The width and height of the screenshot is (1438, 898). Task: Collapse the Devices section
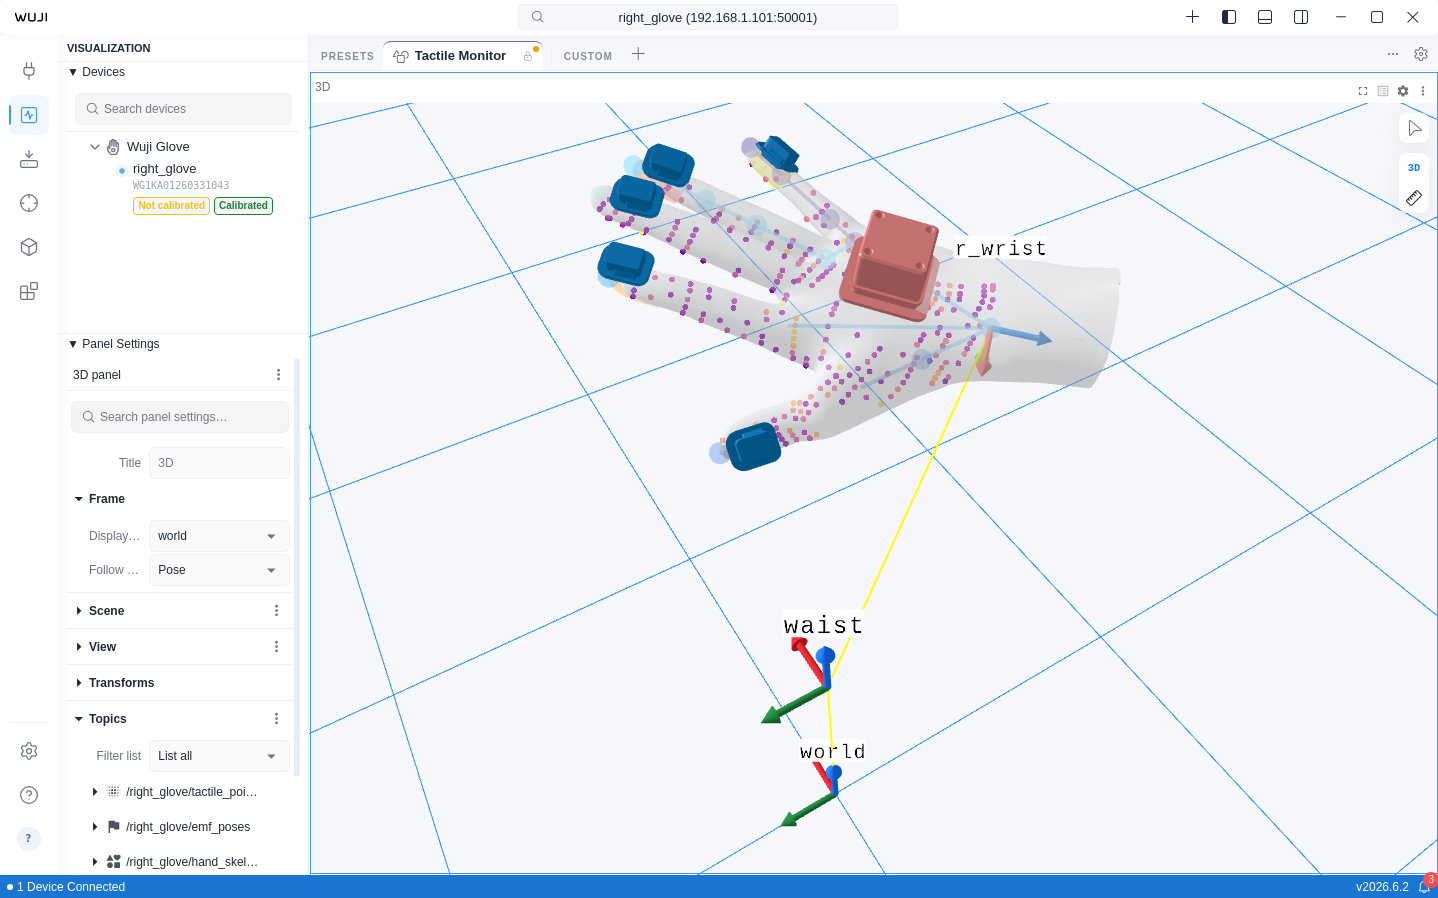tap(73, 72)
